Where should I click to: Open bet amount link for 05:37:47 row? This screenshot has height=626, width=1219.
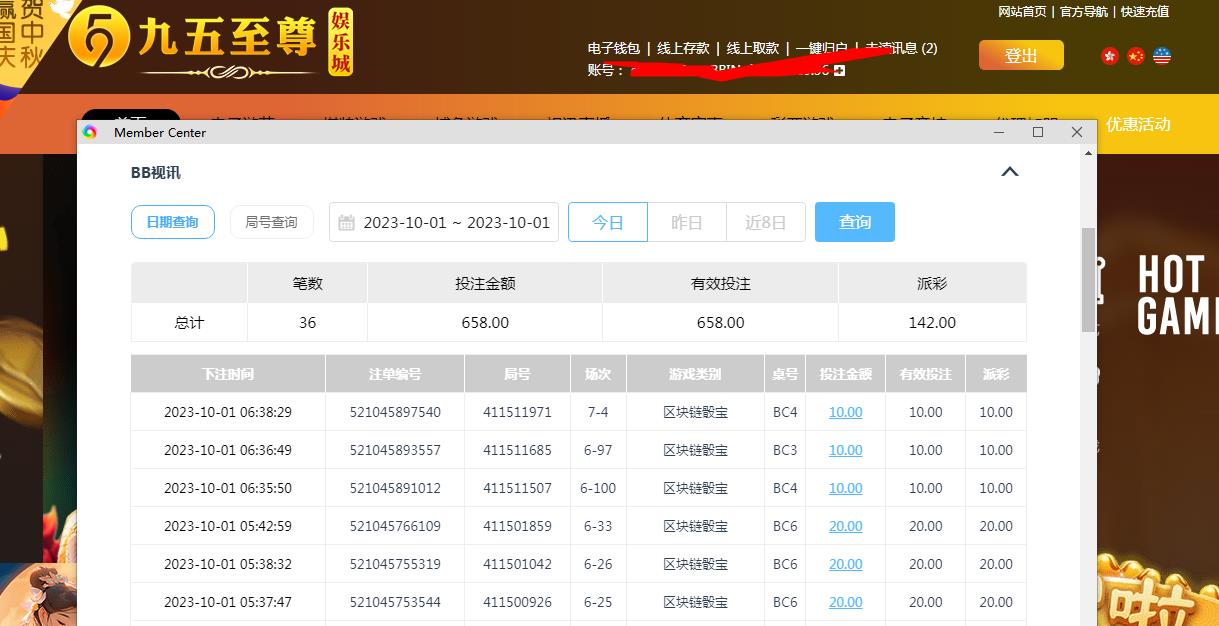point(846,602)
